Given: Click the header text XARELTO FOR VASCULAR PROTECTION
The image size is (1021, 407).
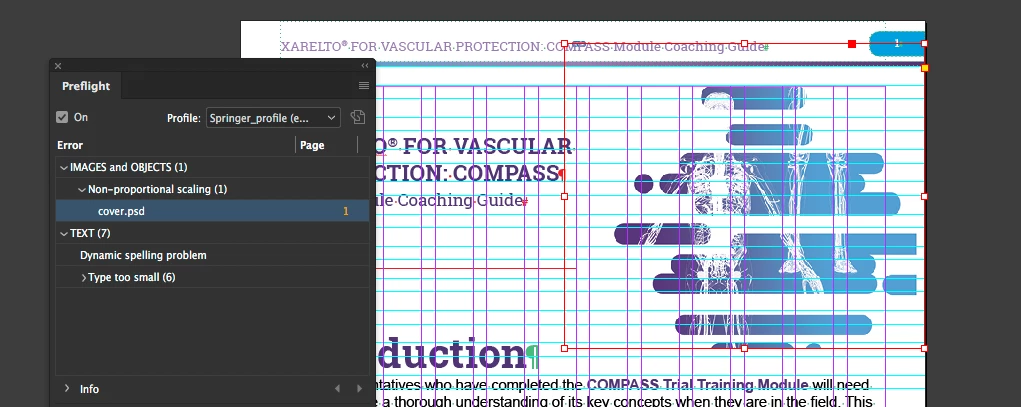Looking at the screenshot, I should click(x=411, y=47).
